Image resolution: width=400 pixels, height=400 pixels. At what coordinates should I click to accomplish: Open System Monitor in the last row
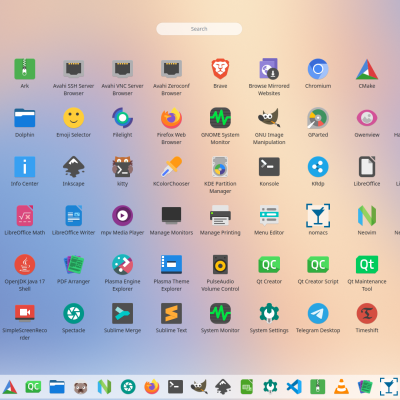pos(220,313)
